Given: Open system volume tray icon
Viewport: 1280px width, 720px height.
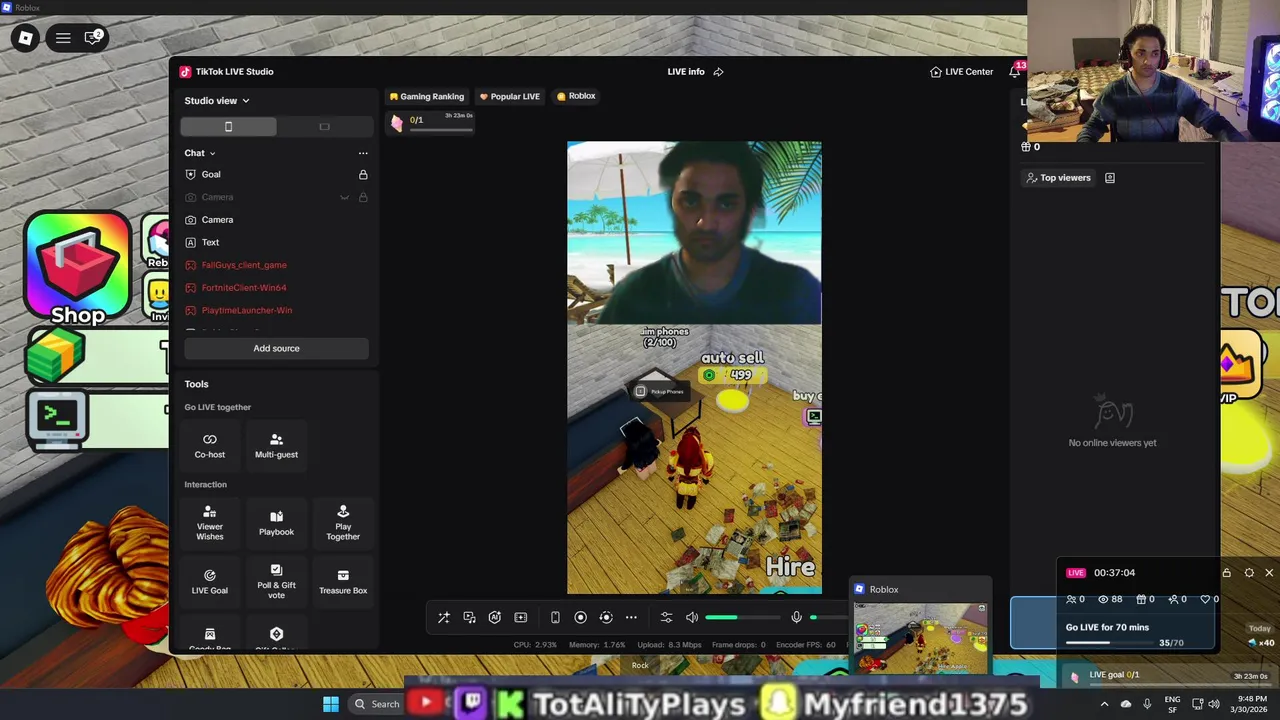Looking at the screenshot, I should tap(1214, 704).
